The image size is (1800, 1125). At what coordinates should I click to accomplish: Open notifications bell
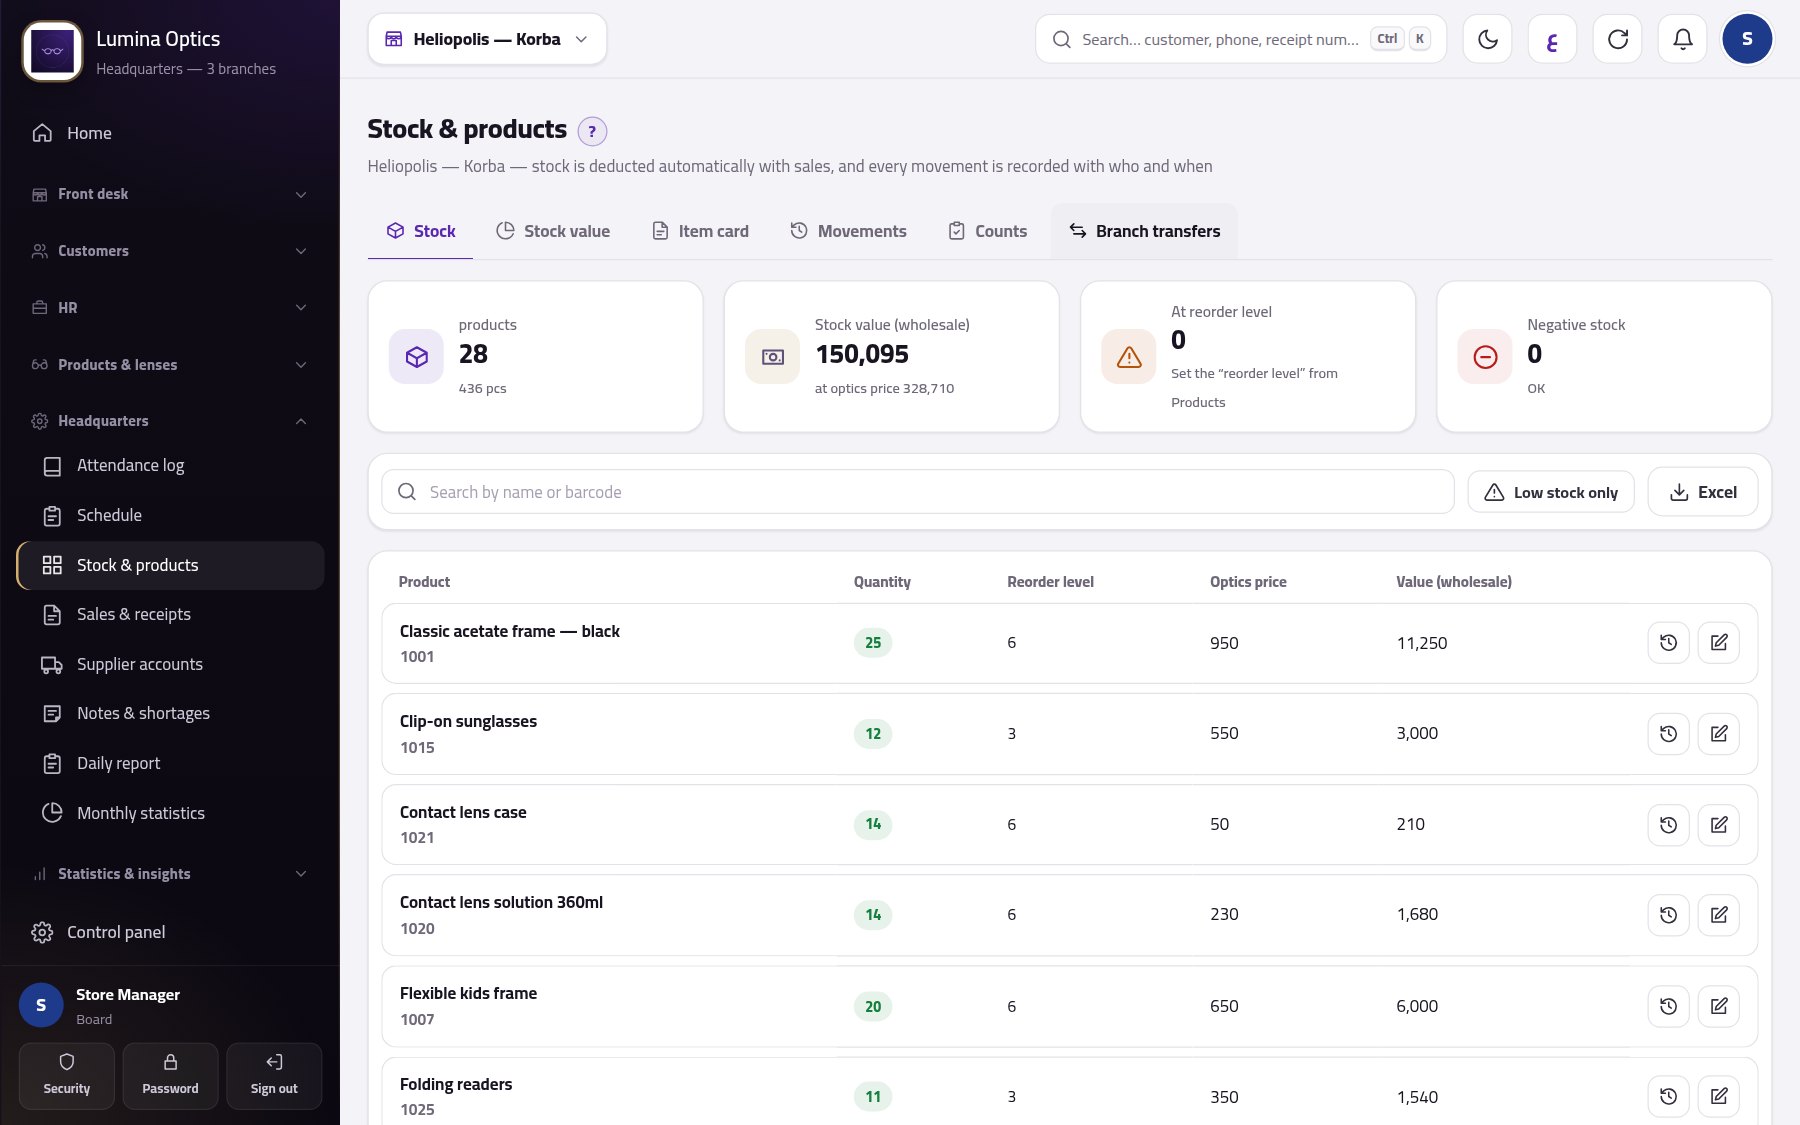pos(1682,39)
